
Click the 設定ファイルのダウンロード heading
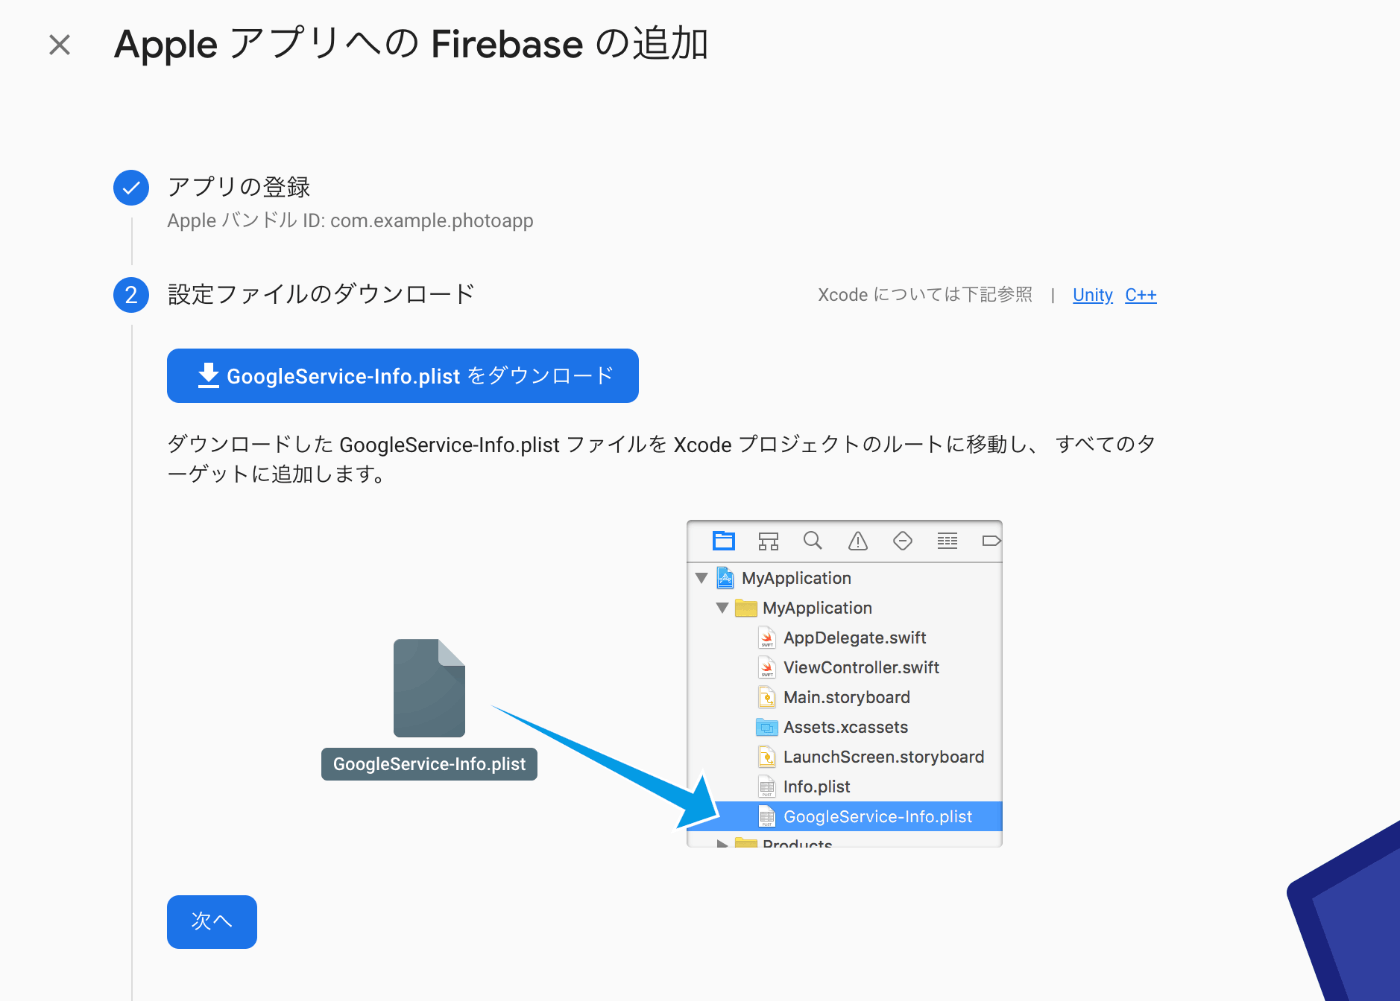click(321, 295)
